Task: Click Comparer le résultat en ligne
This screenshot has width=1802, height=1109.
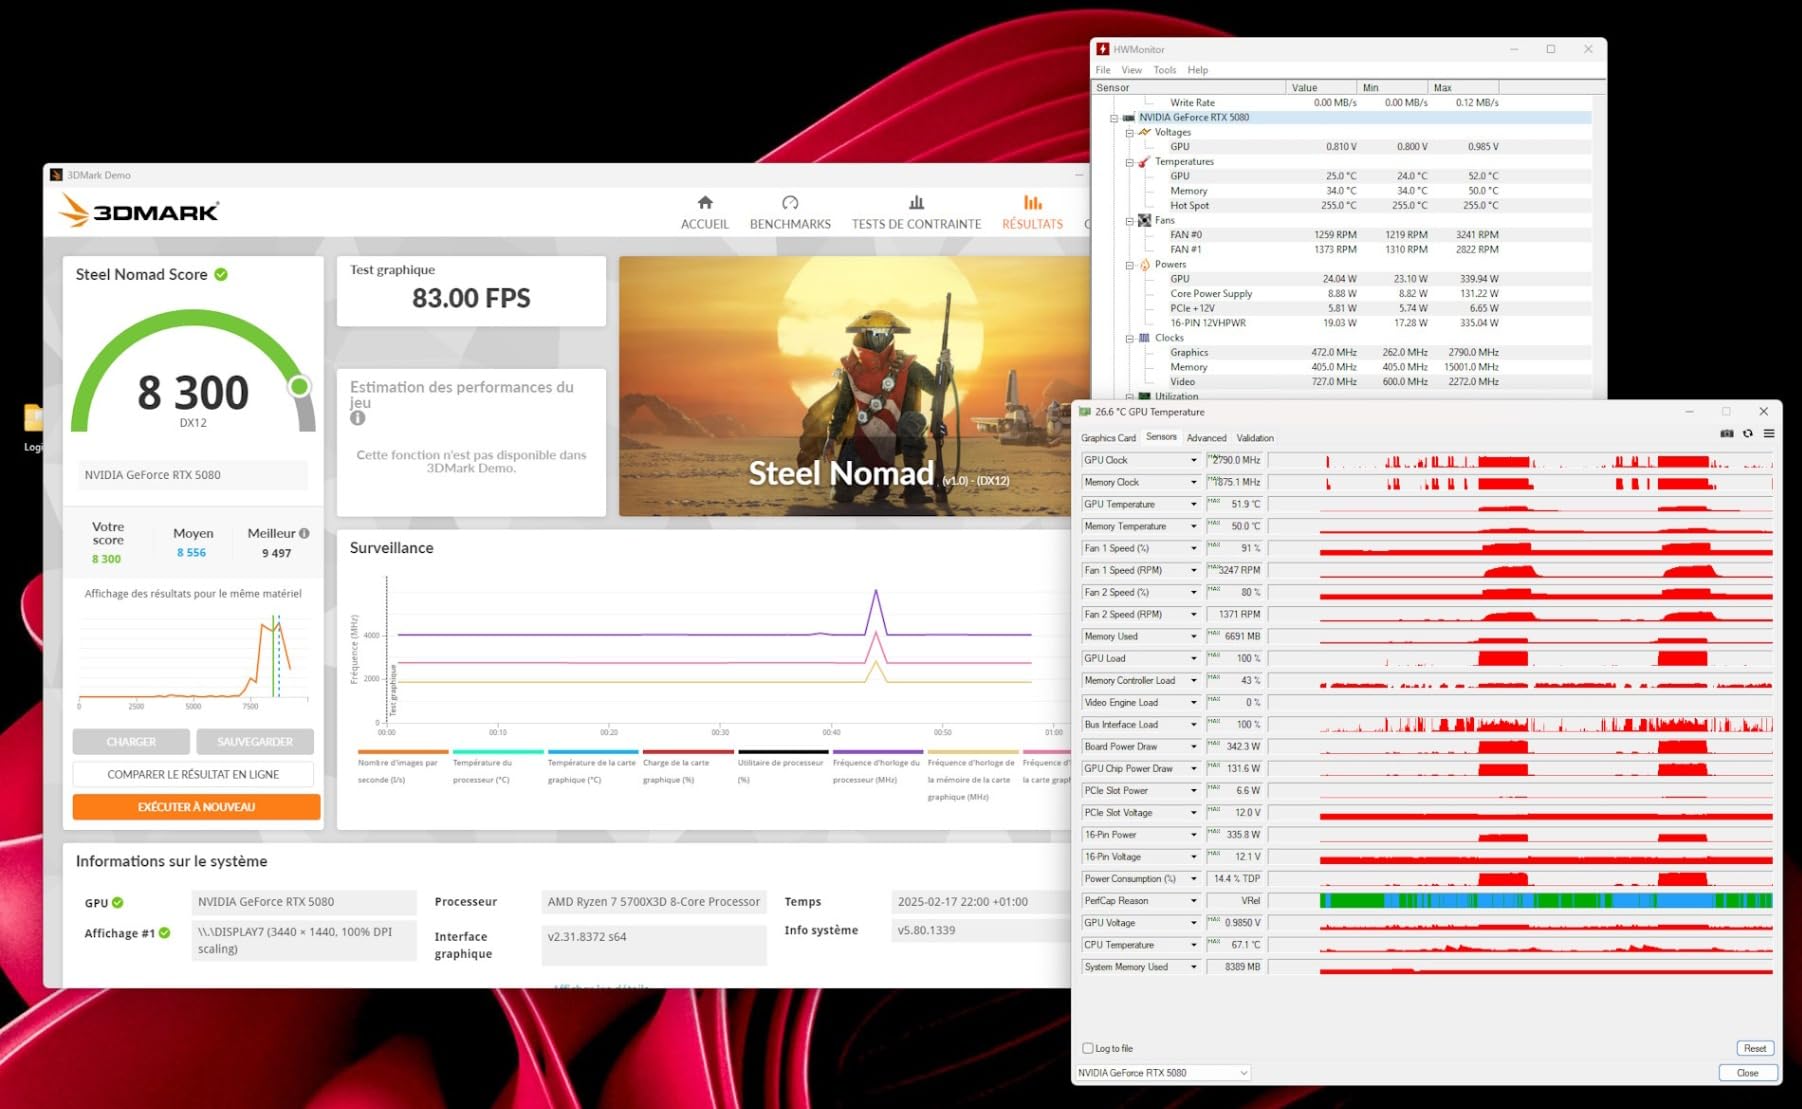Action: click(193, 774)
